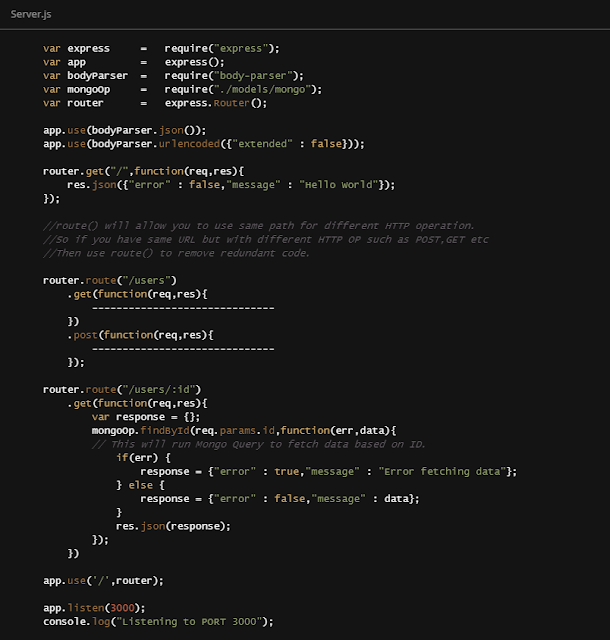The image size is (610, 640).
Task: Click the comment '// This will run Mongo Query'
Action: tap(259, 444)
